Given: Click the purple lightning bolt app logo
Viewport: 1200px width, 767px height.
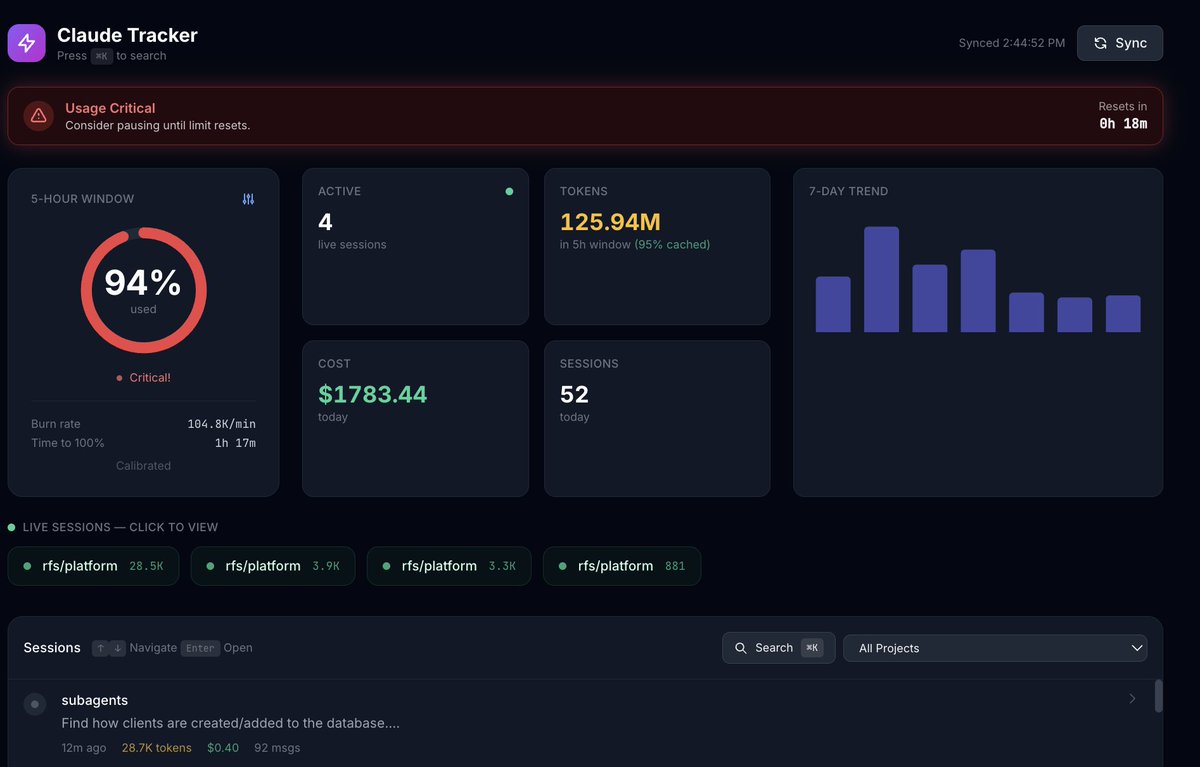Looking at the screenshot, I should (27, 43).
